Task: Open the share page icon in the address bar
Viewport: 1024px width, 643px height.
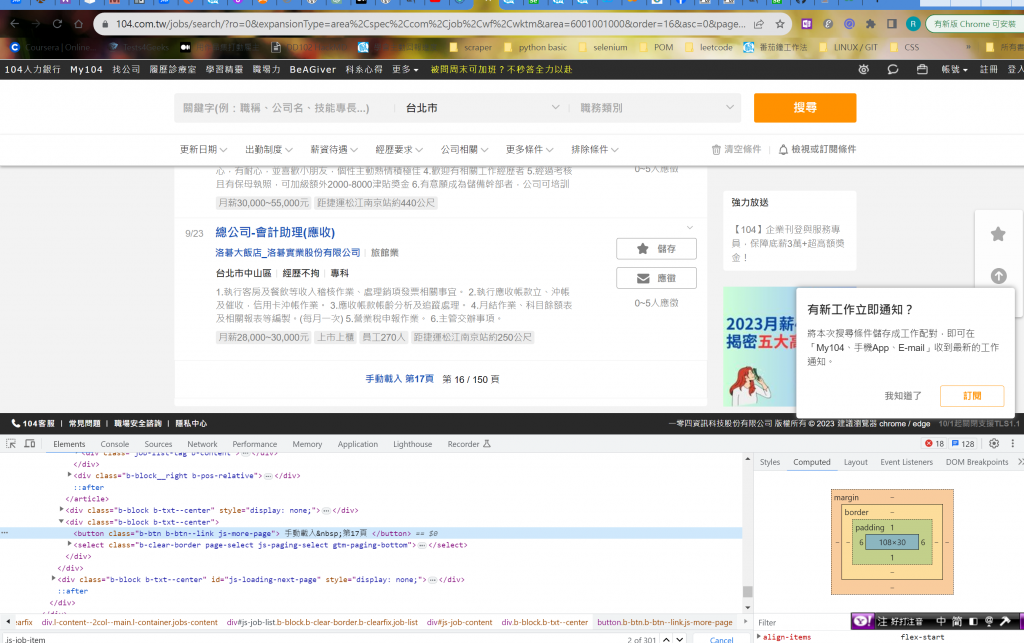Action: pyautogui.click(x=759, y=24)
